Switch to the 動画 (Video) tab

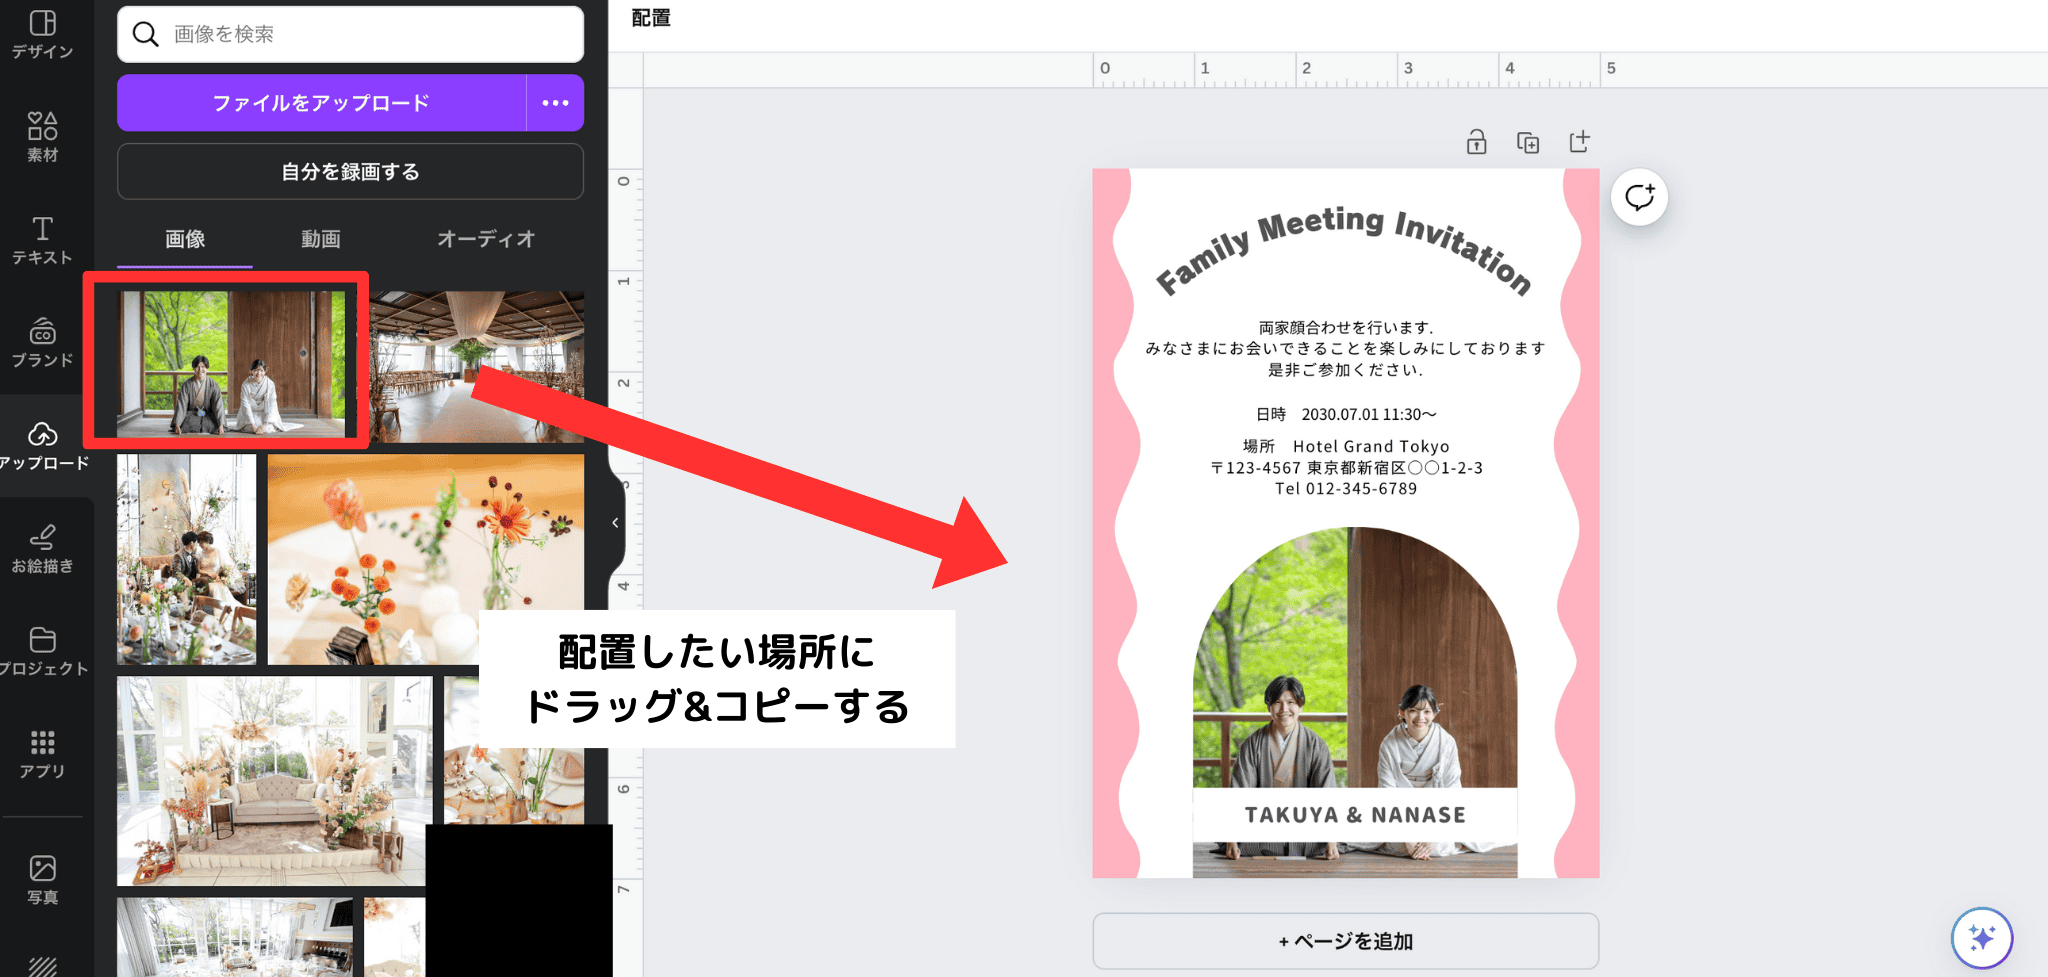tap(321, 239)
